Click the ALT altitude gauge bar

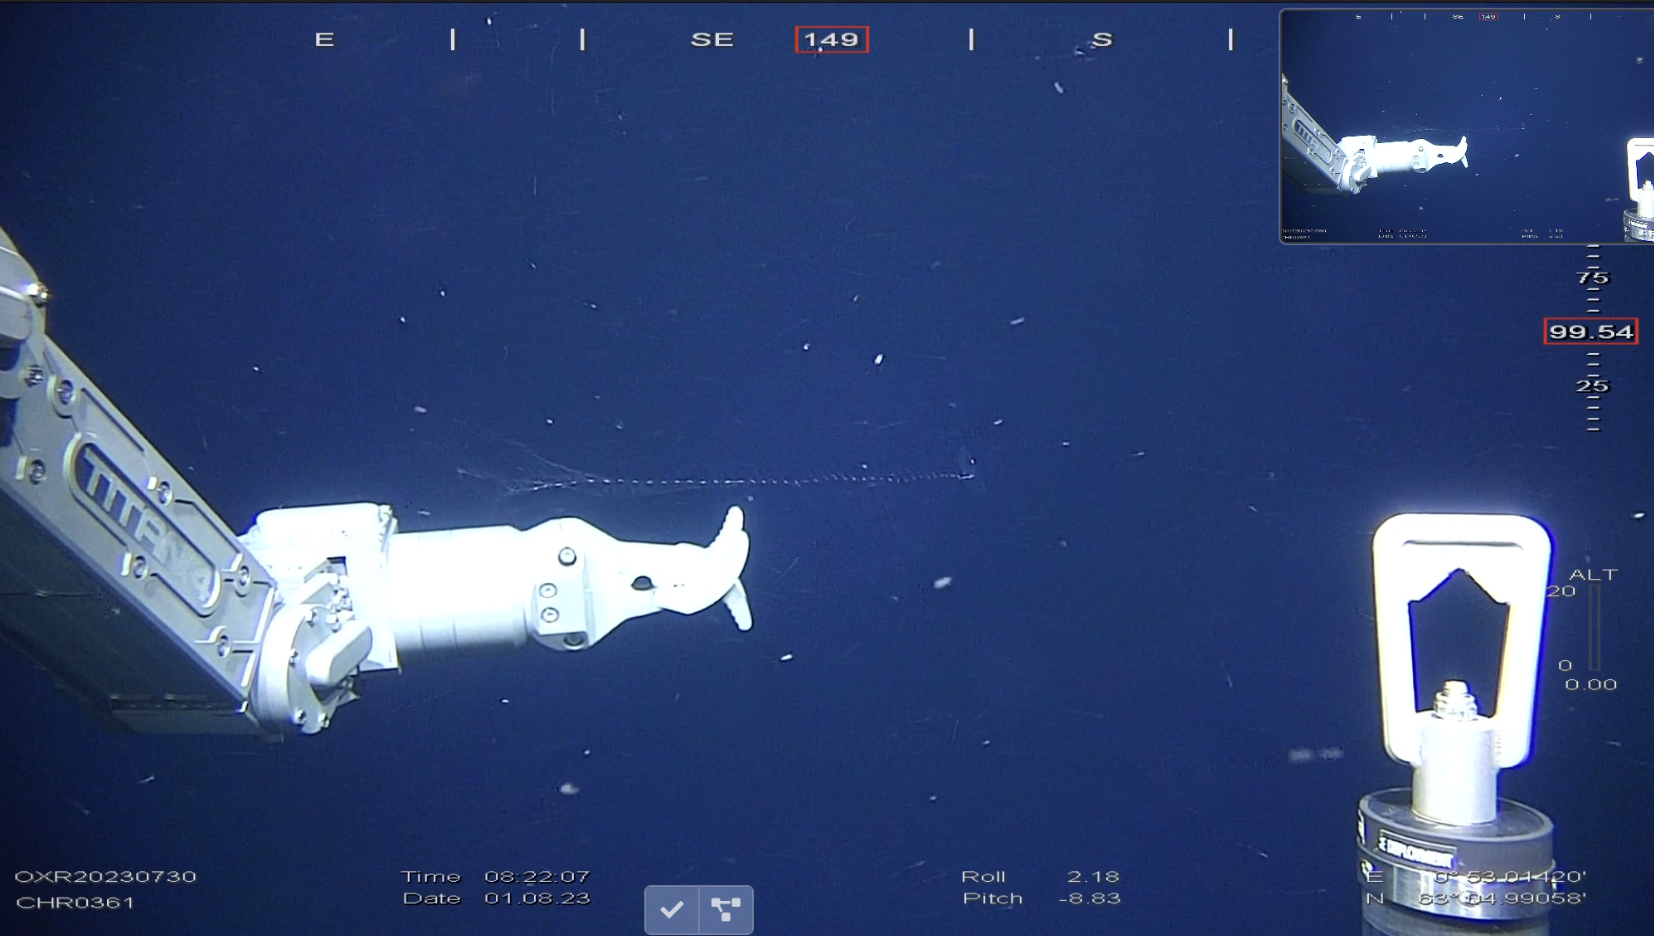click(1594, 628)
